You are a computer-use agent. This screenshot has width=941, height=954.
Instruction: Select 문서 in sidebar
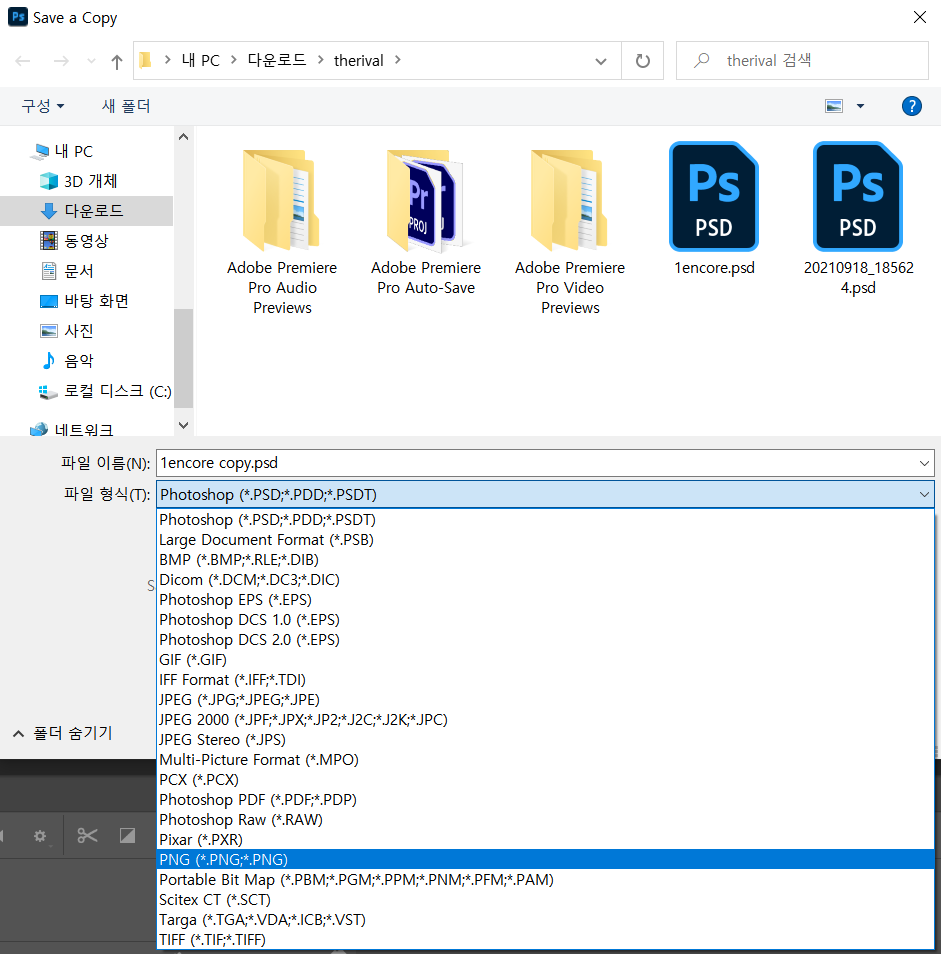67,271
